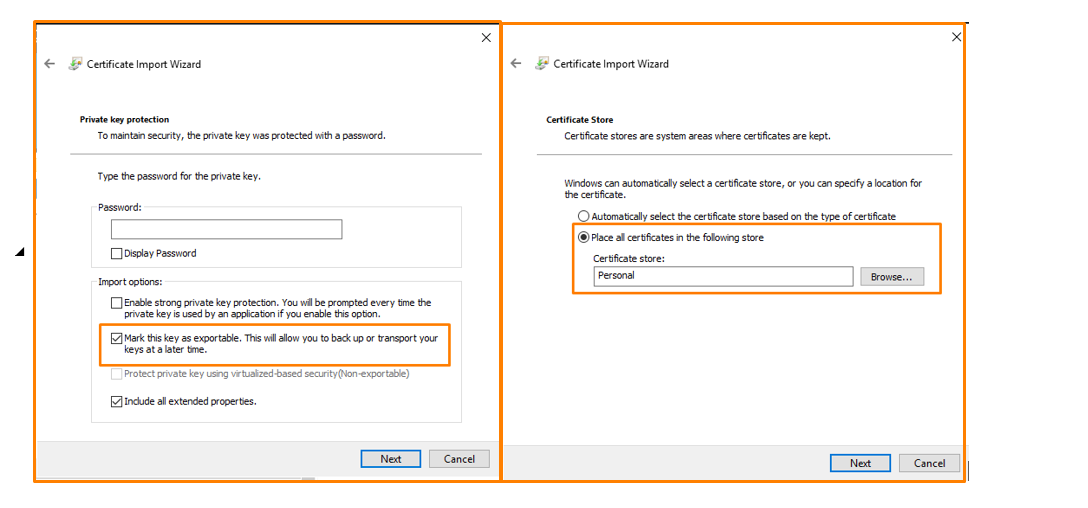1088x508 pixels.
Task: Click back arrow in right wizard window
Action: (516, 64)
